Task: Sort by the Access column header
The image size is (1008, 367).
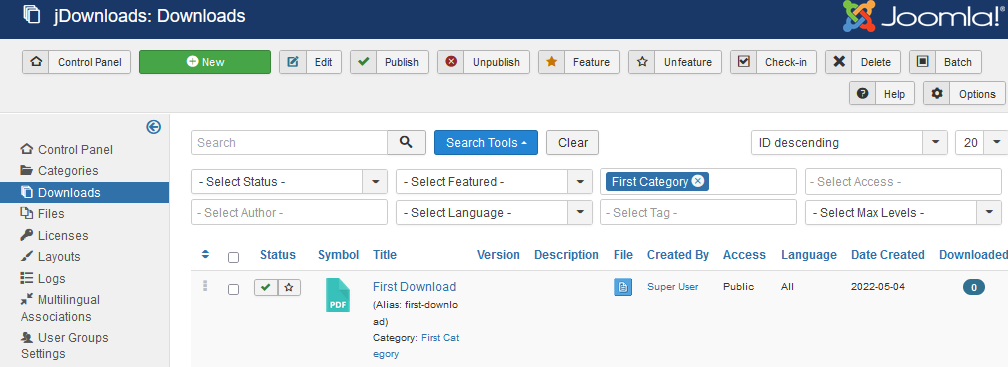Action: (x=744, y=255)
